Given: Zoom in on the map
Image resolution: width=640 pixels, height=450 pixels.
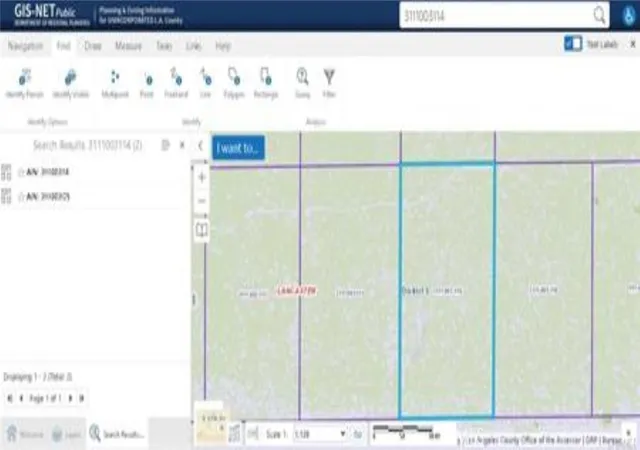Looking at the screenshot, I should pos(202,177).
